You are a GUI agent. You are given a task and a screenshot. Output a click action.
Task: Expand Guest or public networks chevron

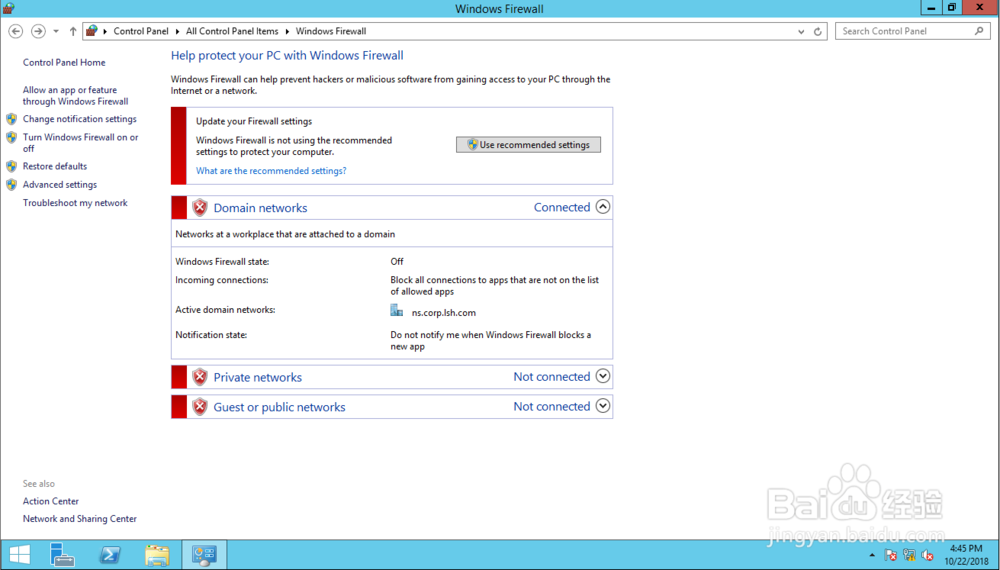click(603, 406)
